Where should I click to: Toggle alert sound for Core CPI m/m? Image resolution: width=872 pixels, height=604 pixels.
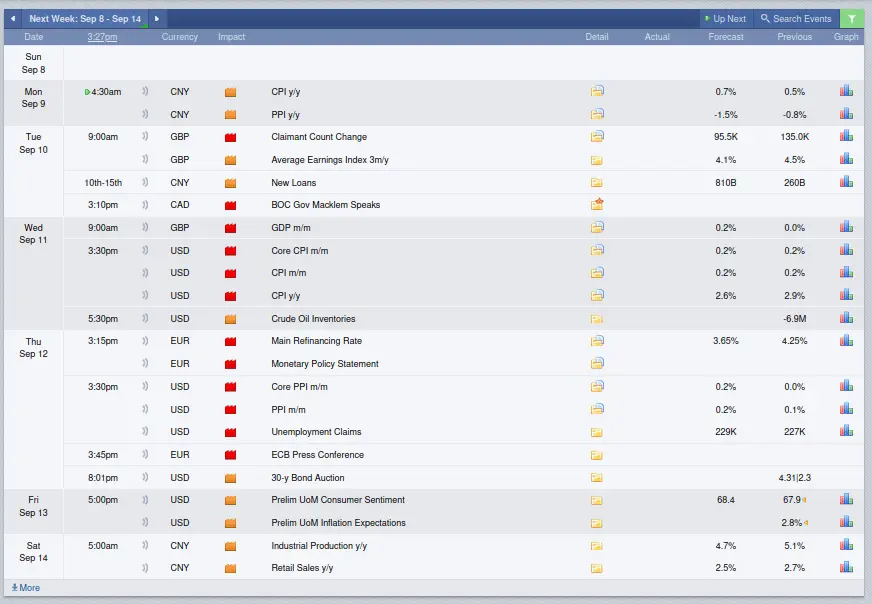(145, 250)
